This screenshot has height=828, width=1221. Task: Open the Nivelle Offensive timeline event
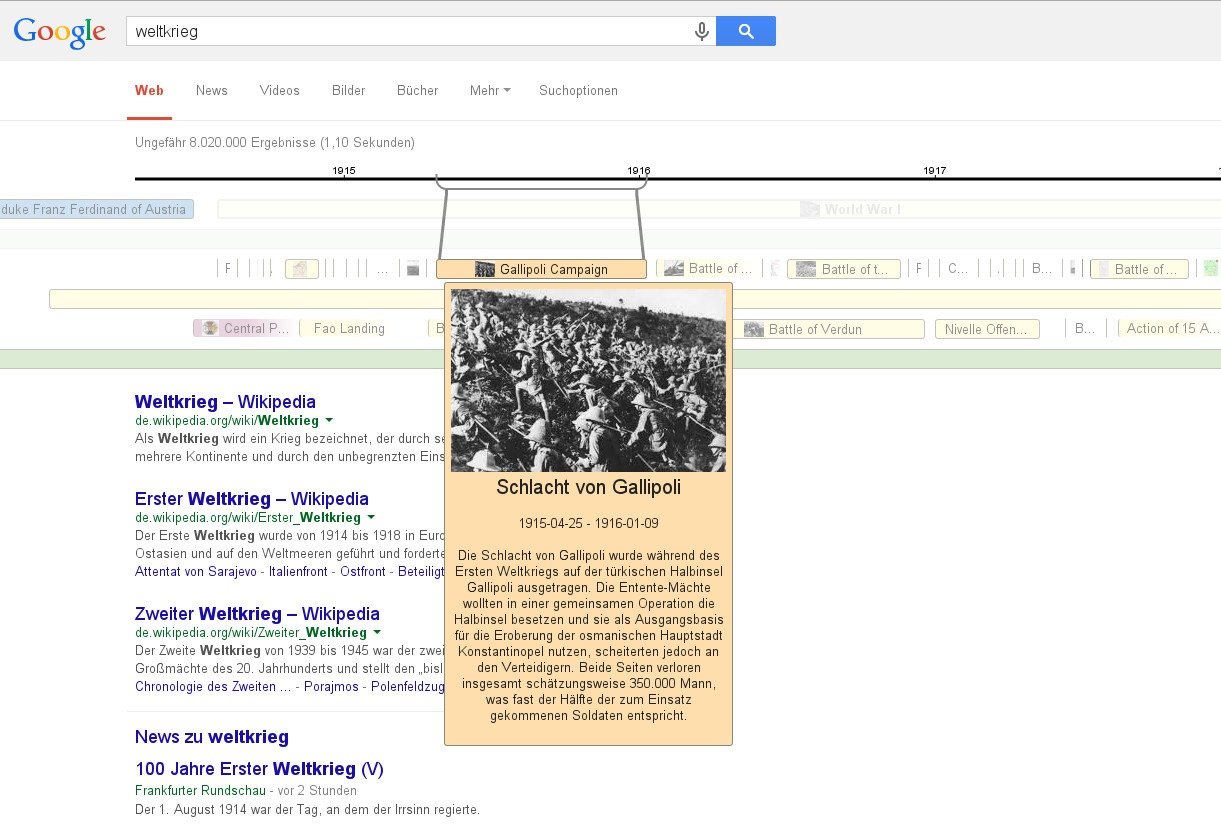(x=986, y=329)
